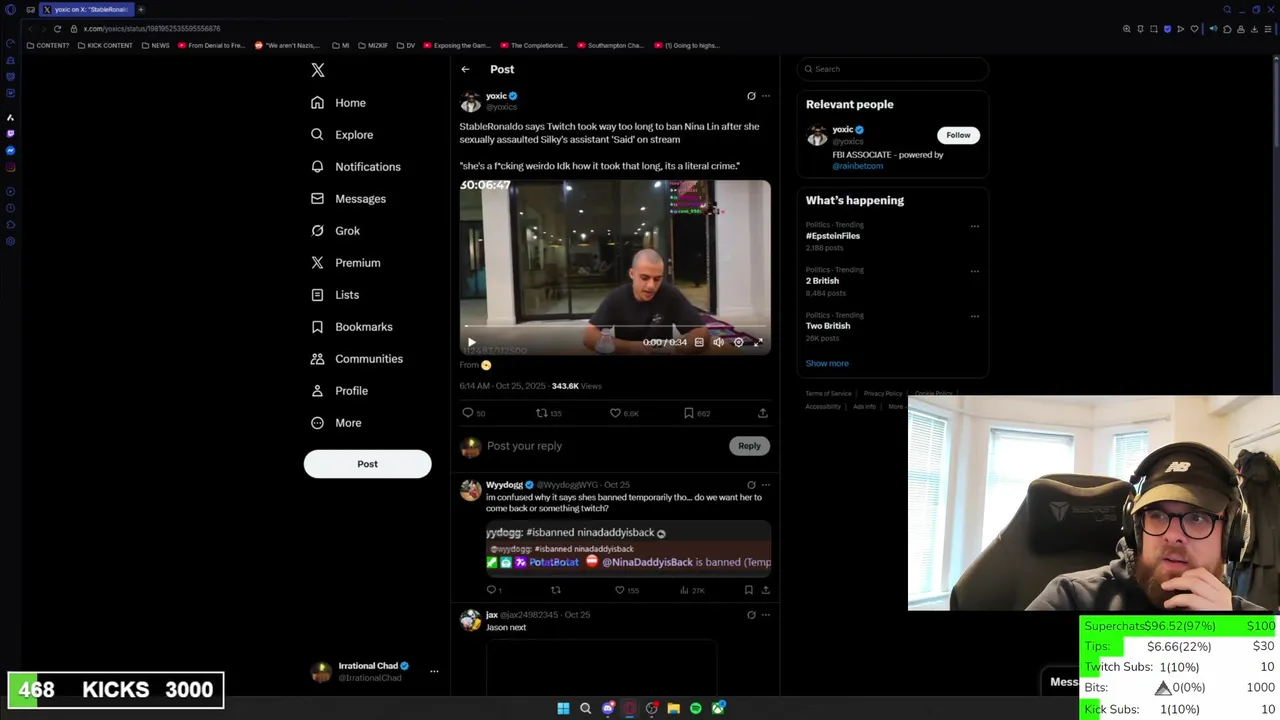
Task: Bookmark Wyydogg's reply
Action: tap(748, 590)
